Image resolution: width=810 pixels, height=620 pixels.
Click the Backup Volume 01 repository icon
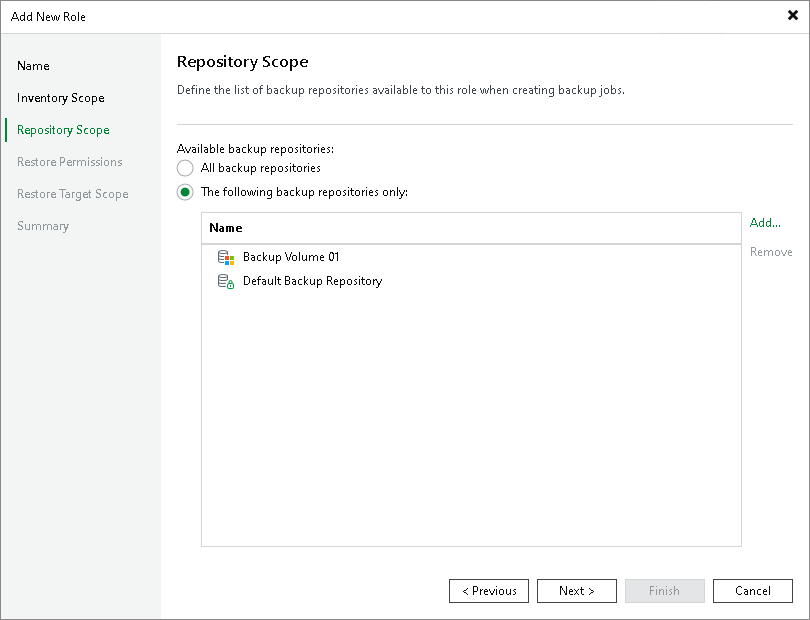coord(226,257)
